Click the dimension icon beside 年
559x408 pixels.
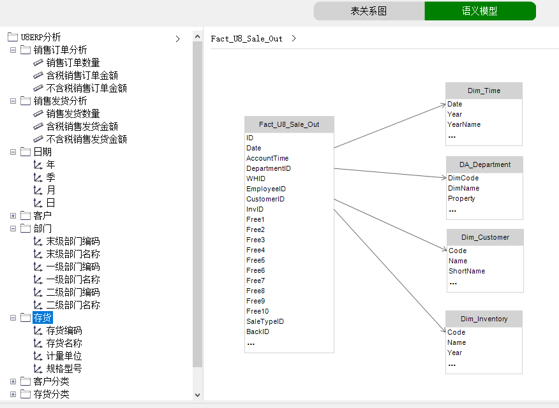click(x=38, y=165)
